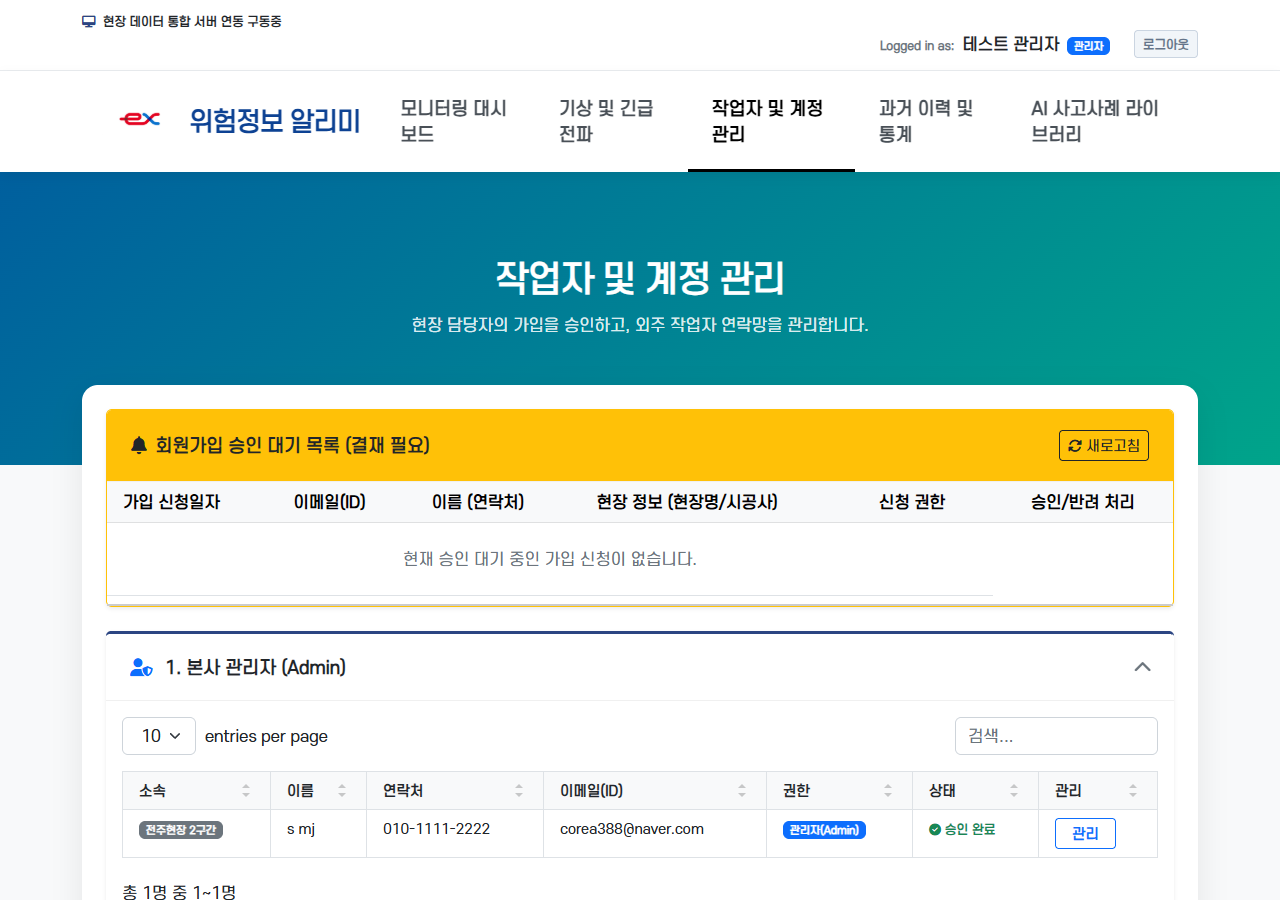Image resolution: width=1280 pixels, height=900 pixels.
Task: Click the 이름 (연락처) pending-list header
Action: coord(478,502)
